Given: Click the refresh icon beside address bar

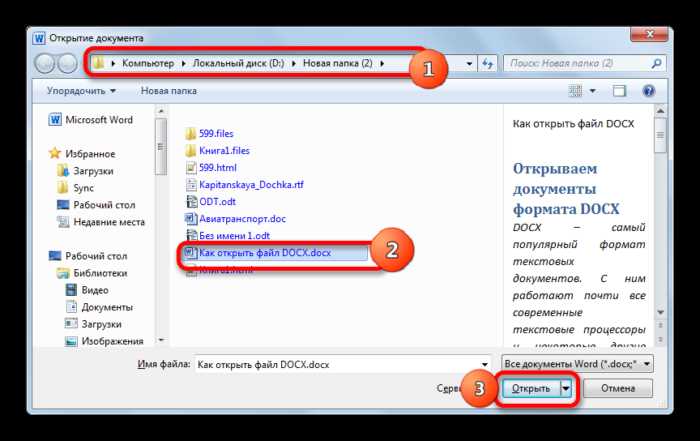Looking at the screenshot, I should [x=488, y=64].
